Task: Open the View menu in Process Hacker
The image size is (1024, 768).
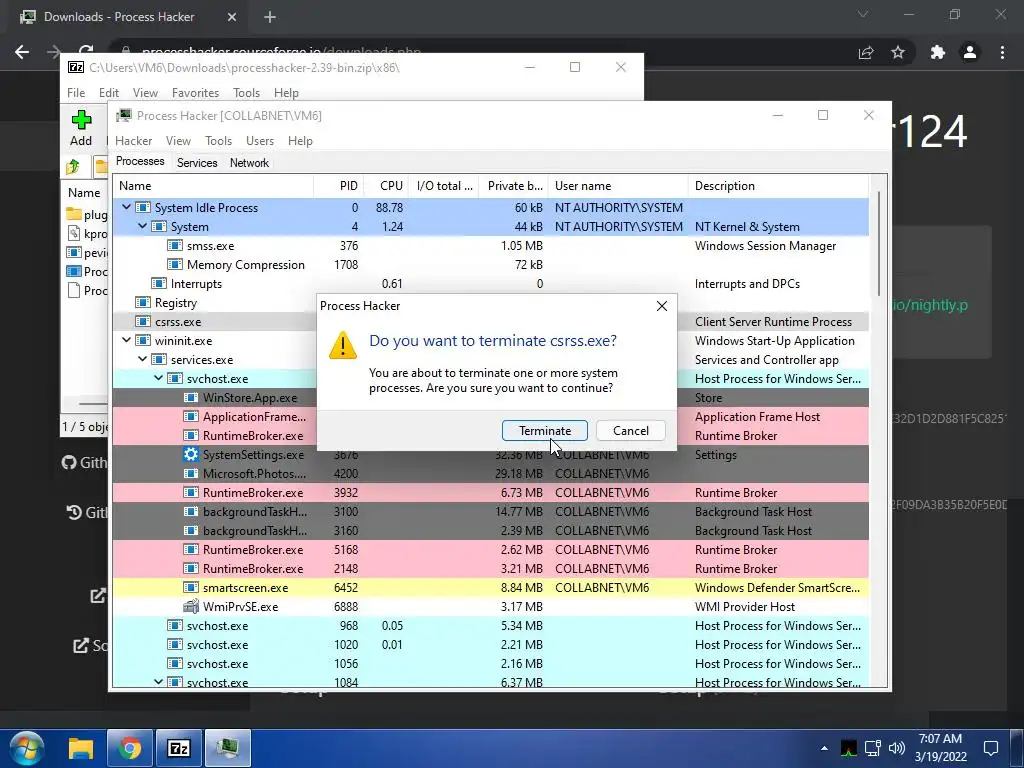Action: [178, 140]
